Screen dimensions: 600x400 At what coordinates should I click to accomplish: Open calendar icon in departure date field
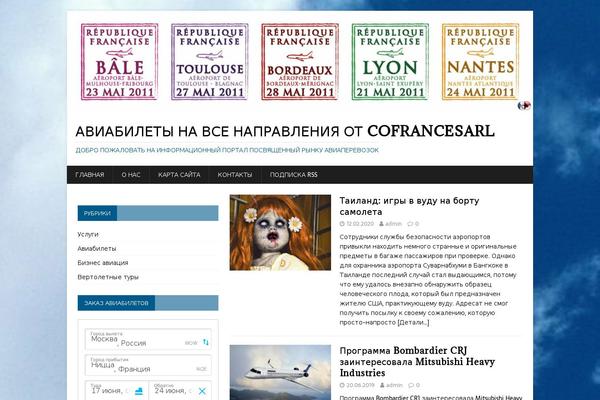click(x=139, y=391)
